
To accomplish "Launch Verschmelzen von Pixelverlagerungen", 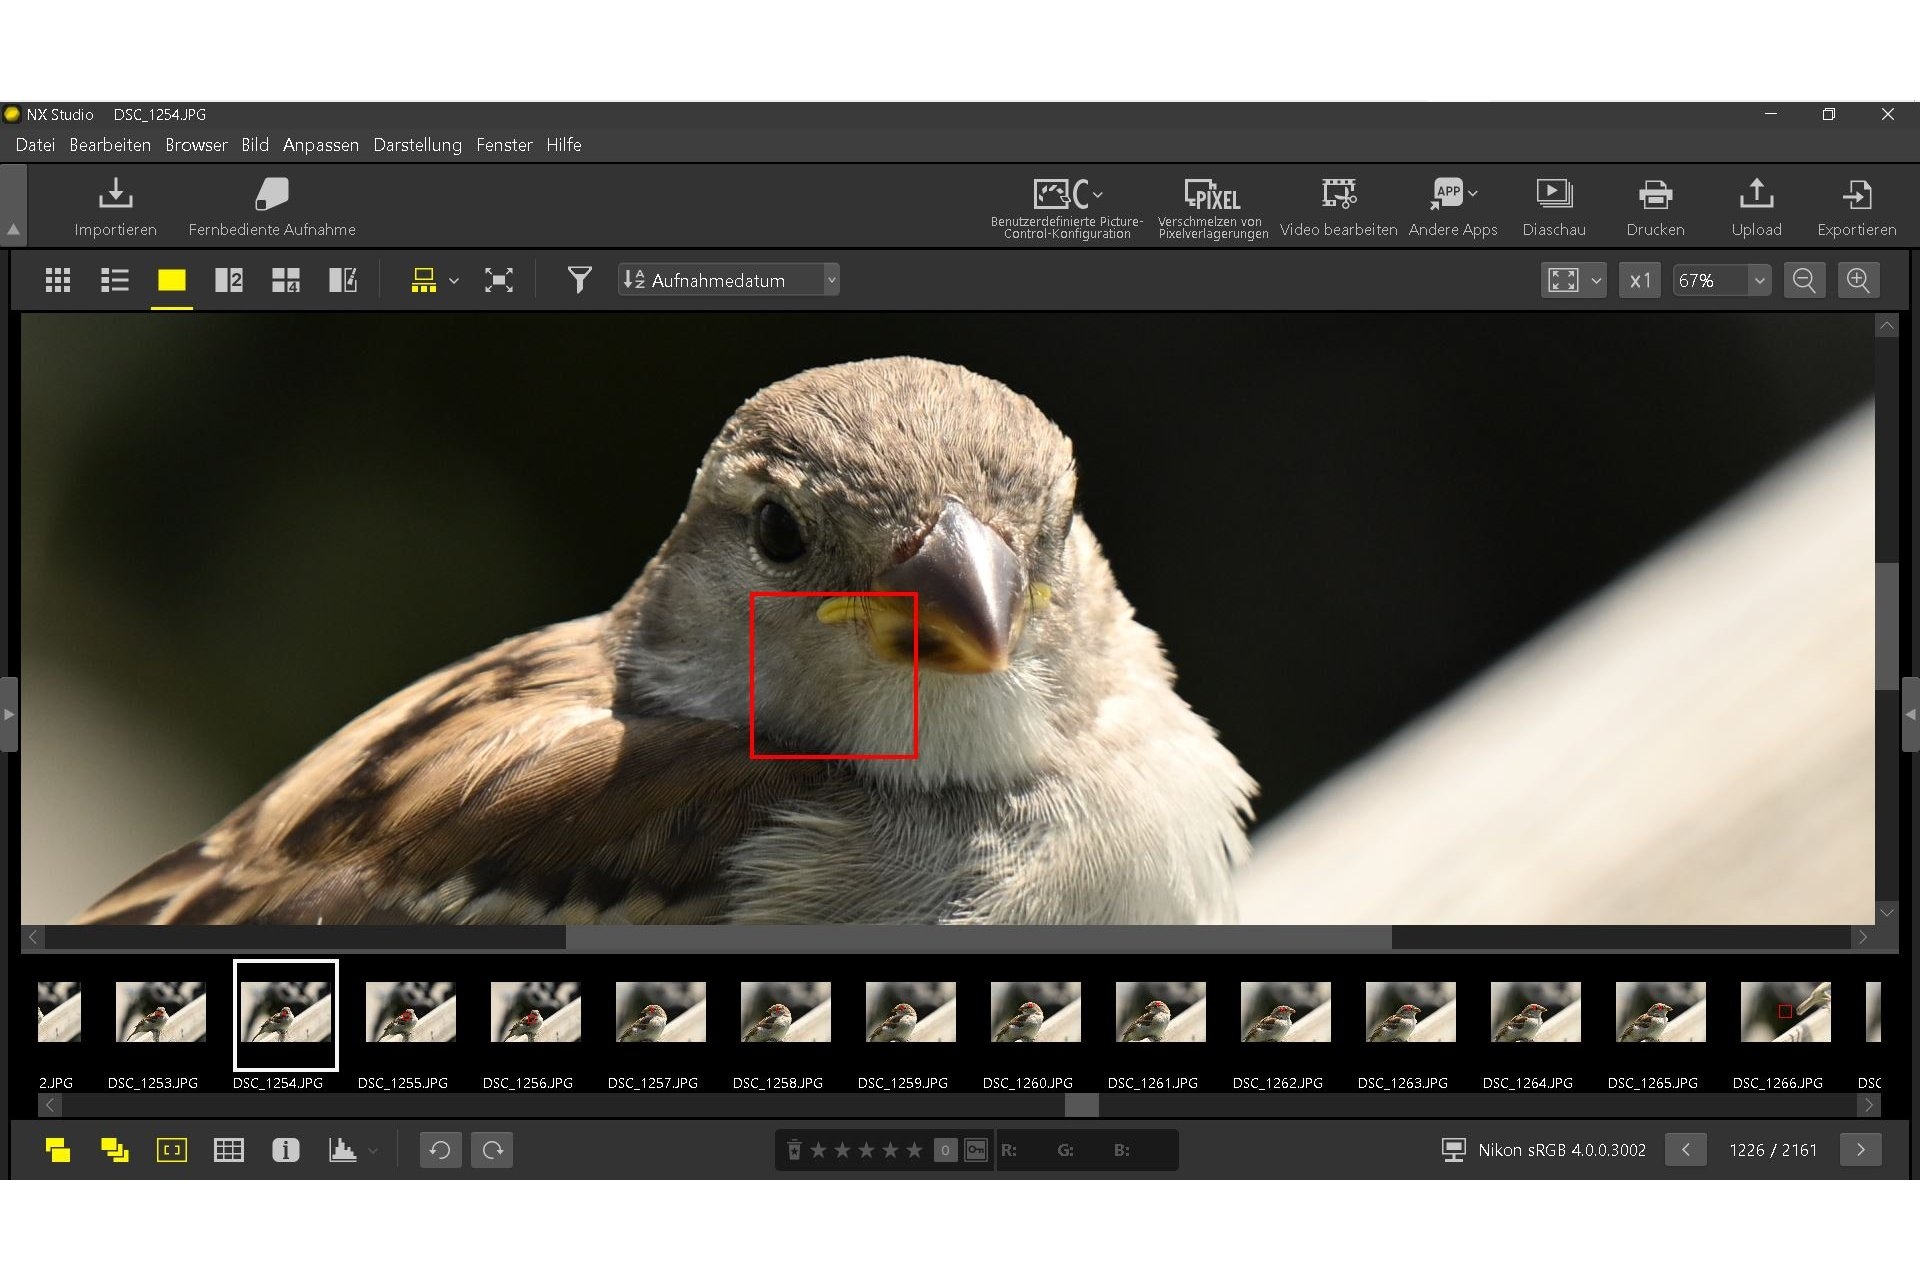I will 1213,208.
